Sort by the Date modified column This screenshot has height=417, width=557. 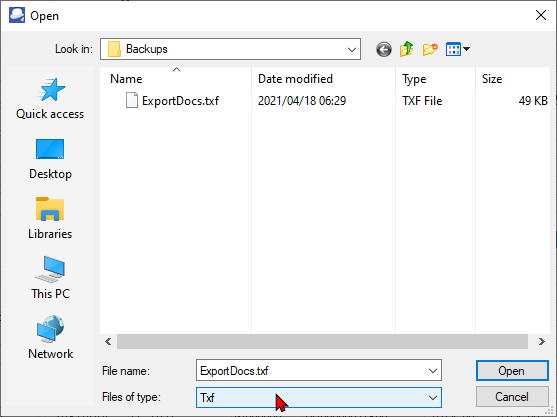pos(323,79)
